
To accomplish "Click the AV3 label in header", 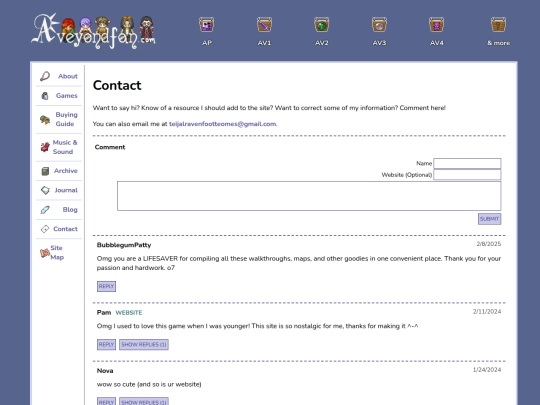I will tap(379, 43).
